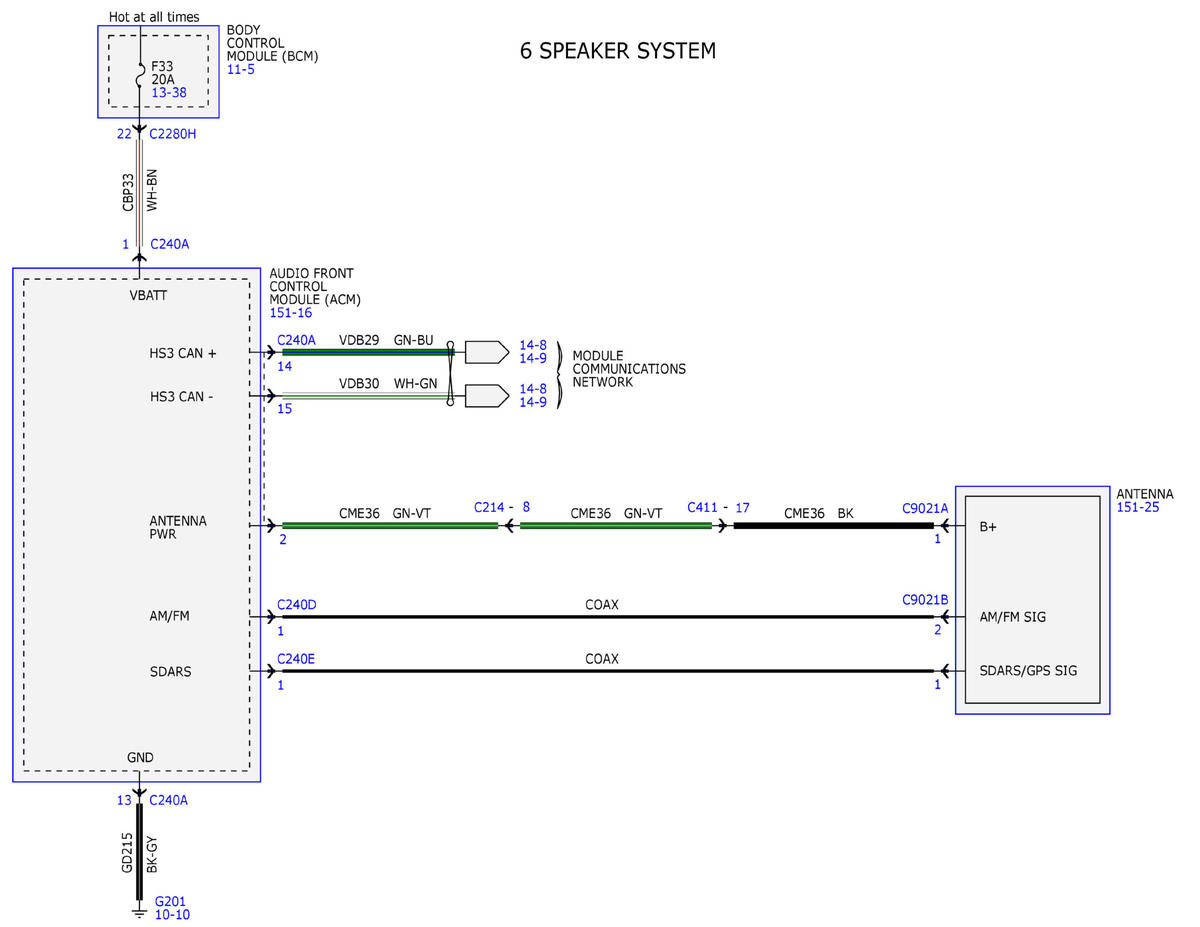Click the HS3 CAN + terminal label

[x=183, y=353]
